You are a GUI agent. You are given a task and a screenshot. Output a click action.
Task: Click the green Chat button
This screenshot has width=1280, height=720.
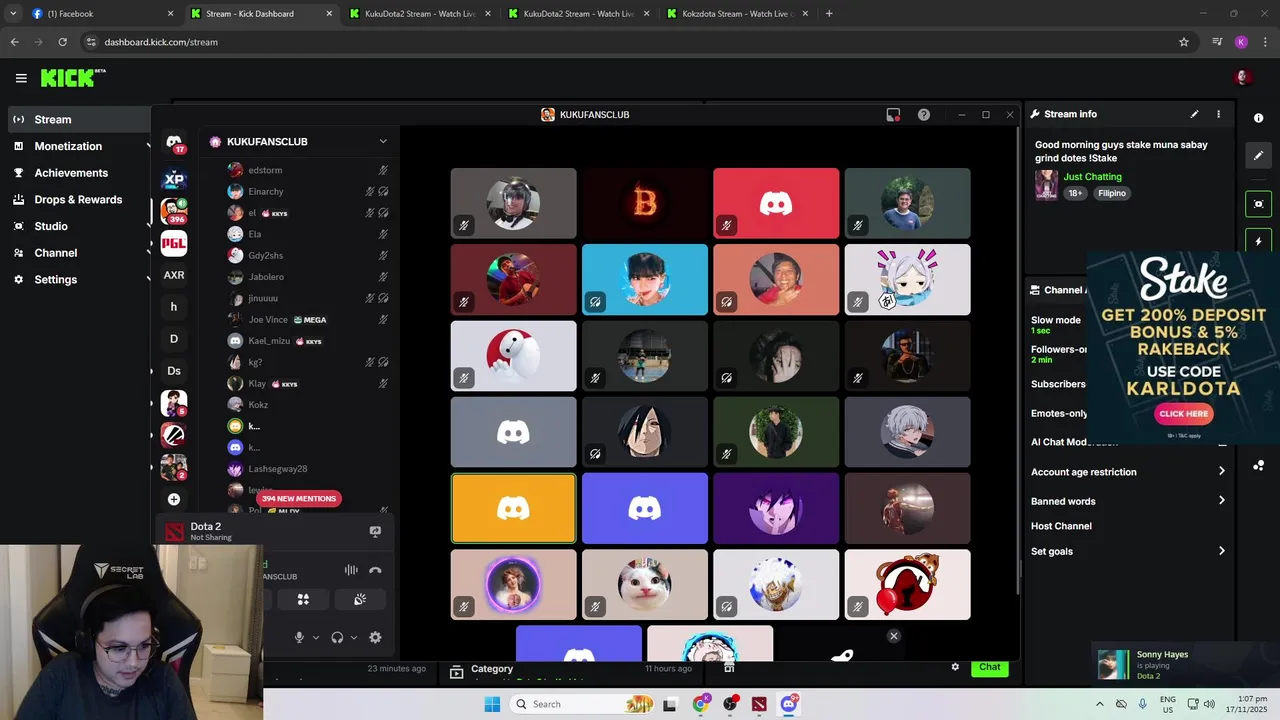[x=989, y=667]
